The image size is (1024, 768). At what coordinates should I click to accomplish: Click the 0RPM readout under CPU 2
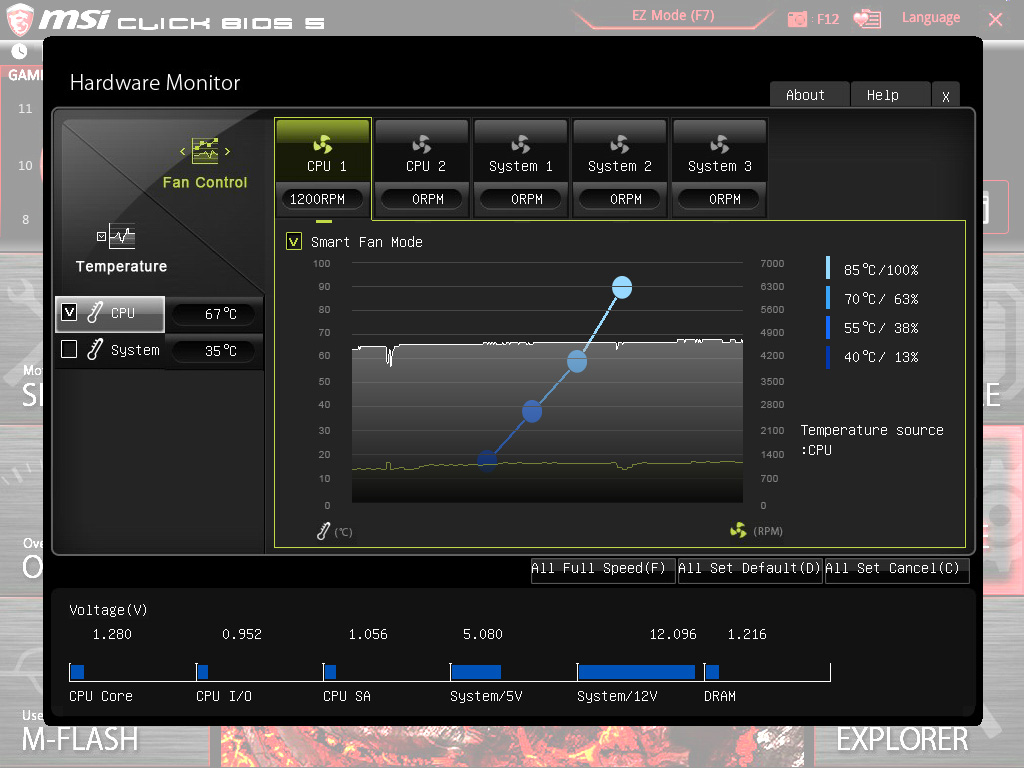tap(422, 199)
